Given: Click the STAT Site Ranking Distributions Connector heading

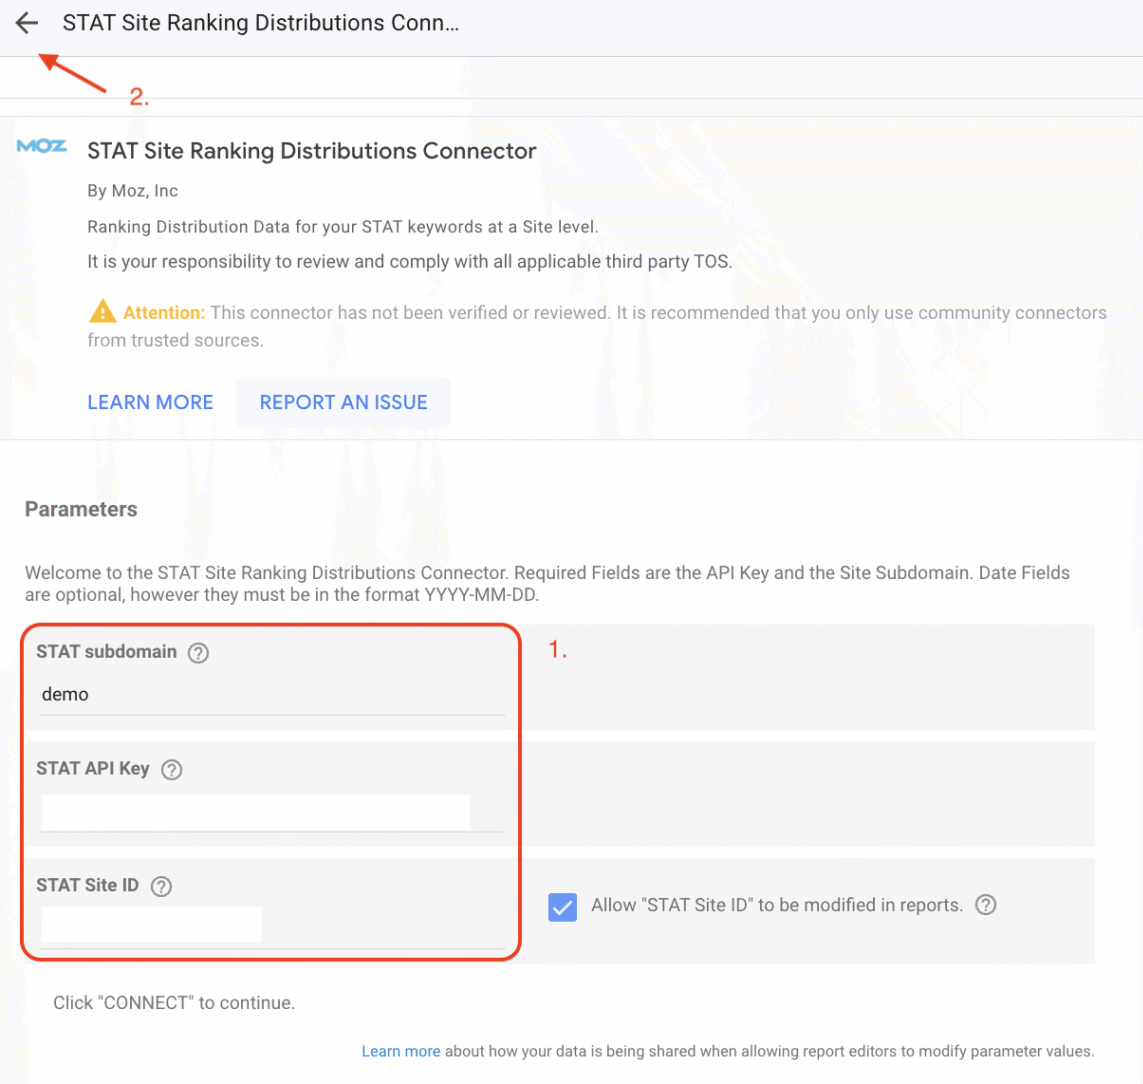Looking at the screenshot, I should coord(312,151).
